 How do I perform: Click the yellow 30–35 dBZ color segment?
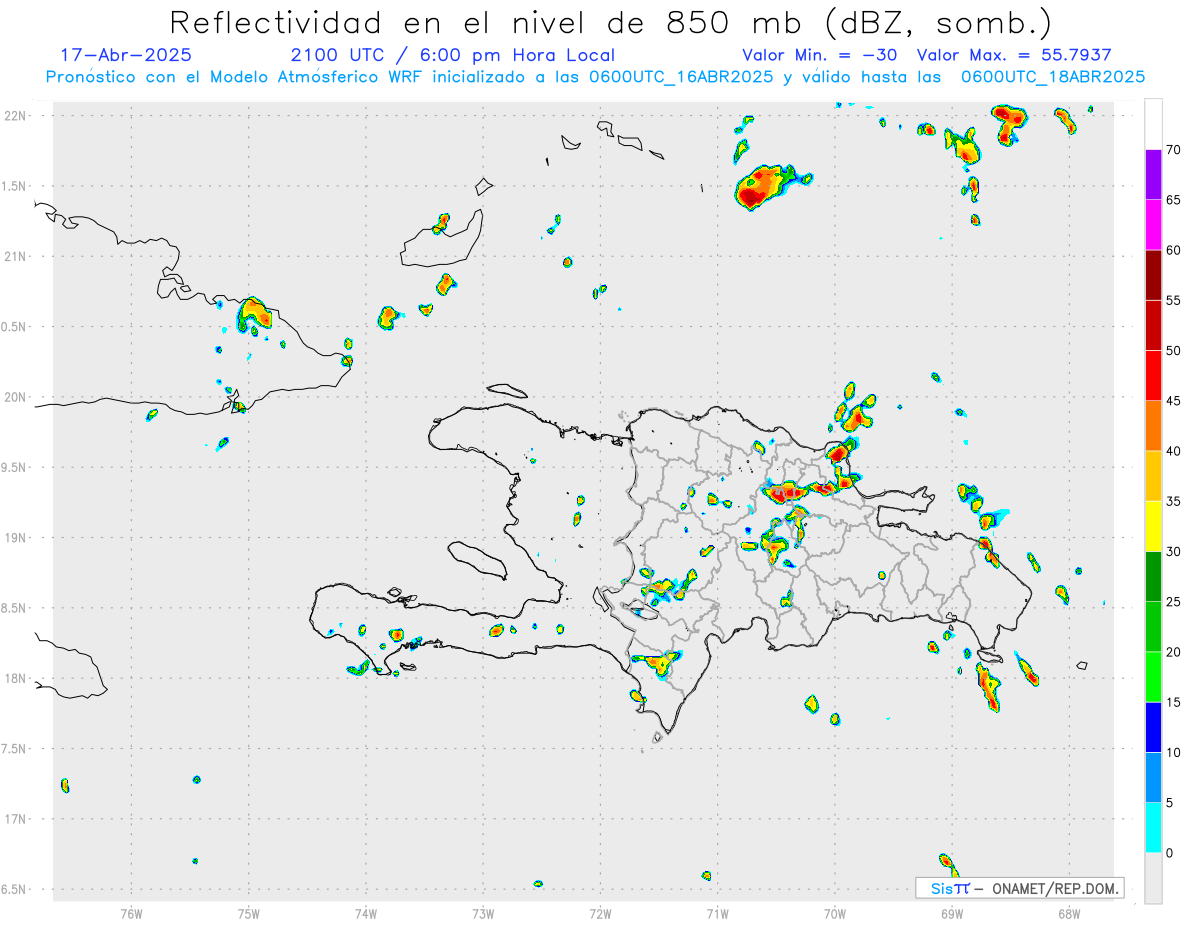point(1153,526)
